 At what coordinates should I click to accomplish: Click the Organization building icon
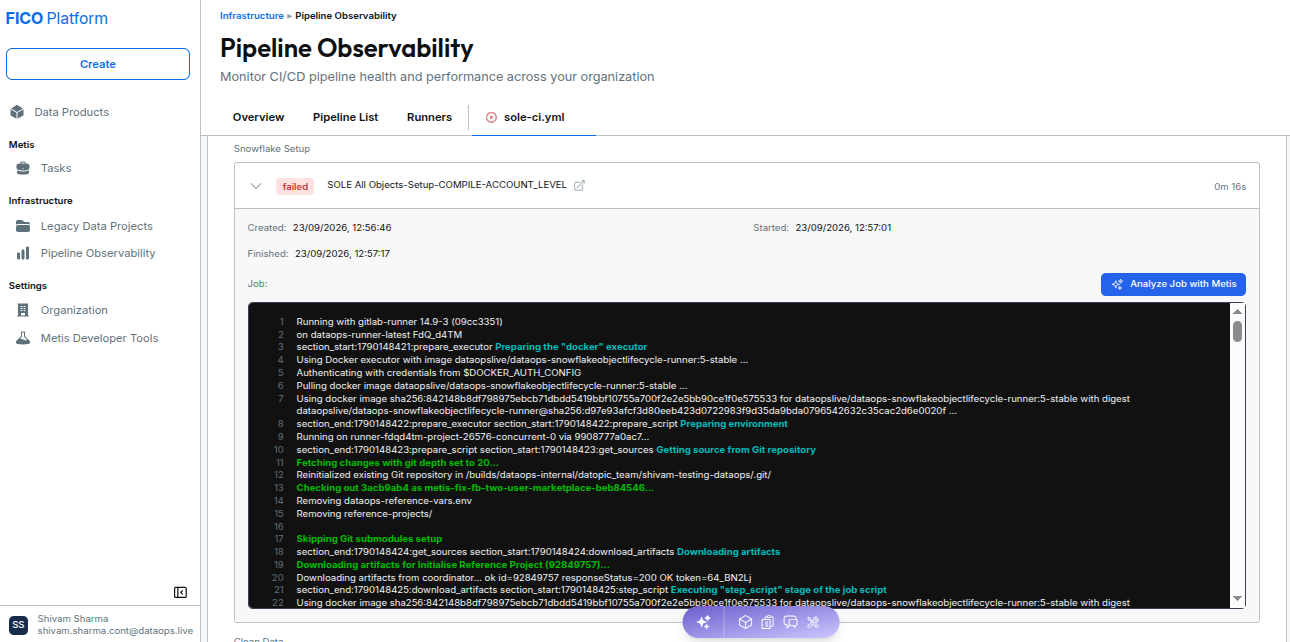[x=23, y=310]
